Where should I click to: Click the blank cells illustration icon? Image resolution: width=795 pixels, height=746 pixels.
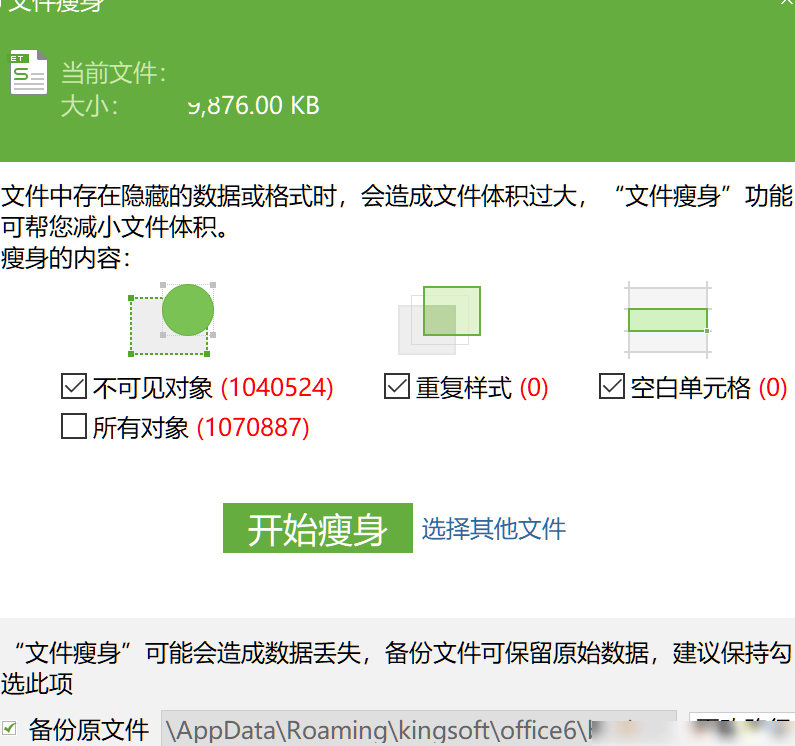click(668, 320)
